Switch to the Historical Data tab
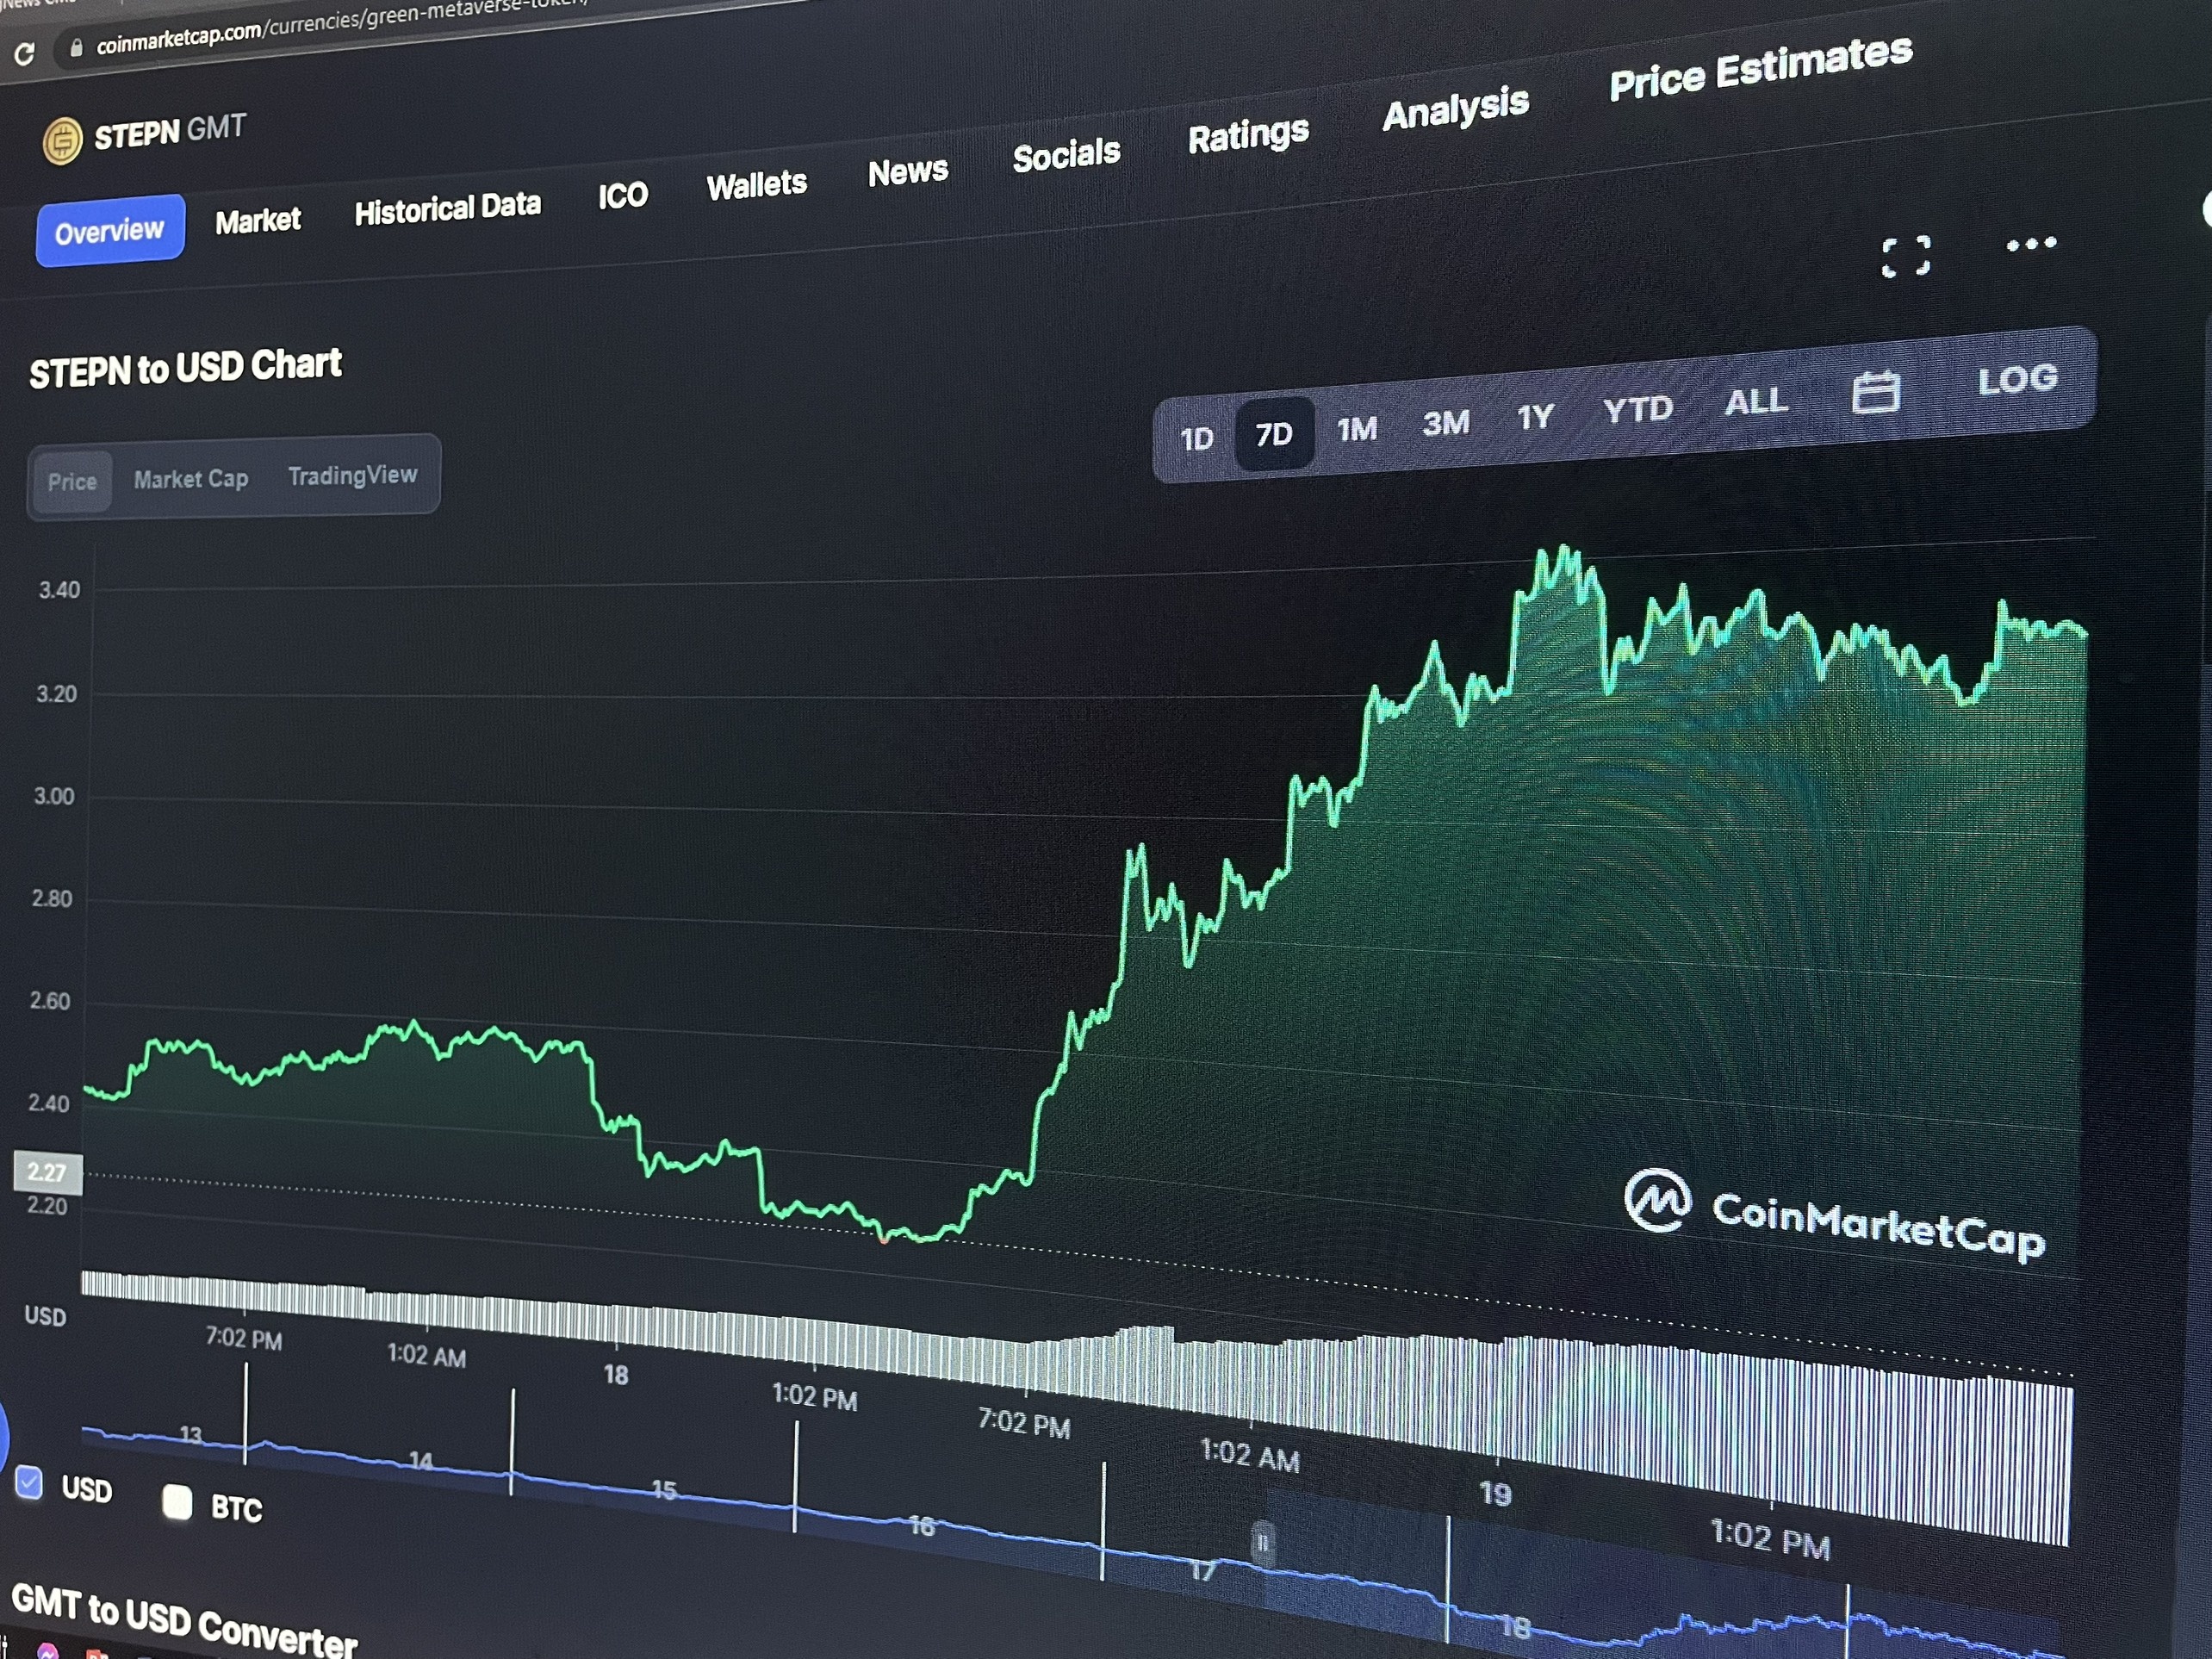 447,208
